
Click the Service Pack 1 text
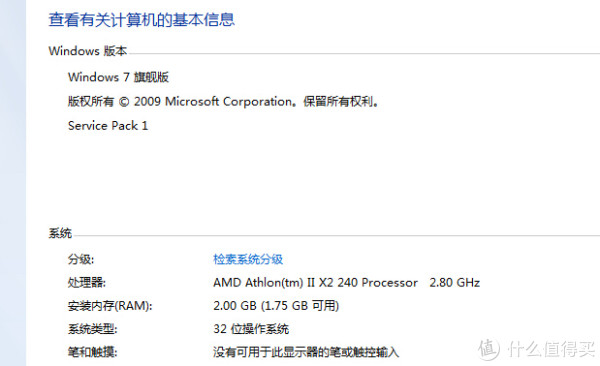pyautogui.click(x=108, y=126)
